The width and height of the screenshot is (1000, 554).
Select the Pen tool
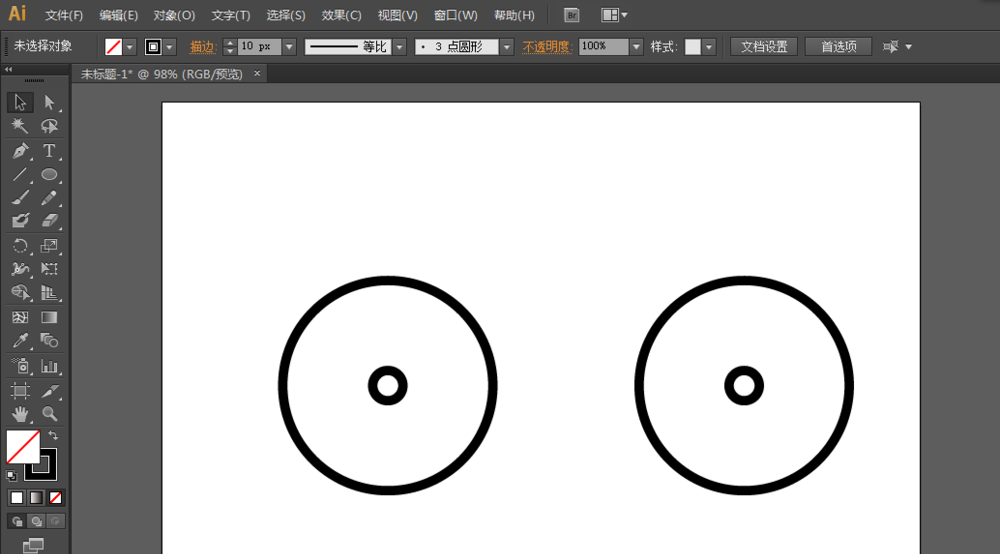(20, 151)
